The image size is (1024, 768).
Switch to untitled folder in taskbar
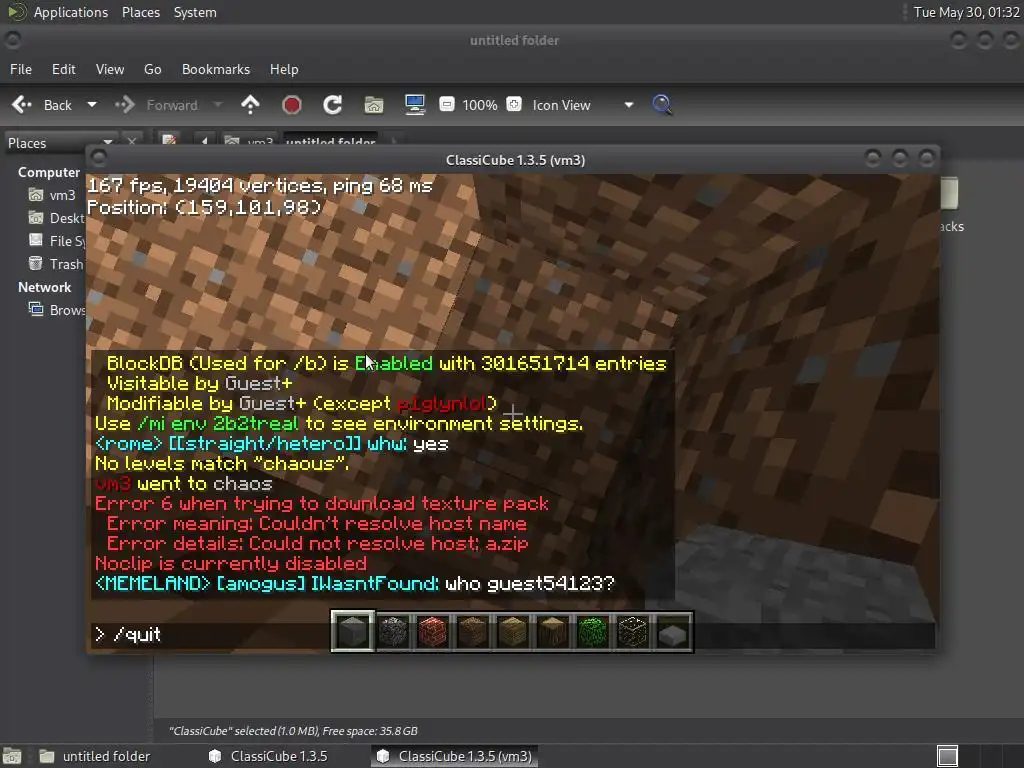click(x=96, y=756)
